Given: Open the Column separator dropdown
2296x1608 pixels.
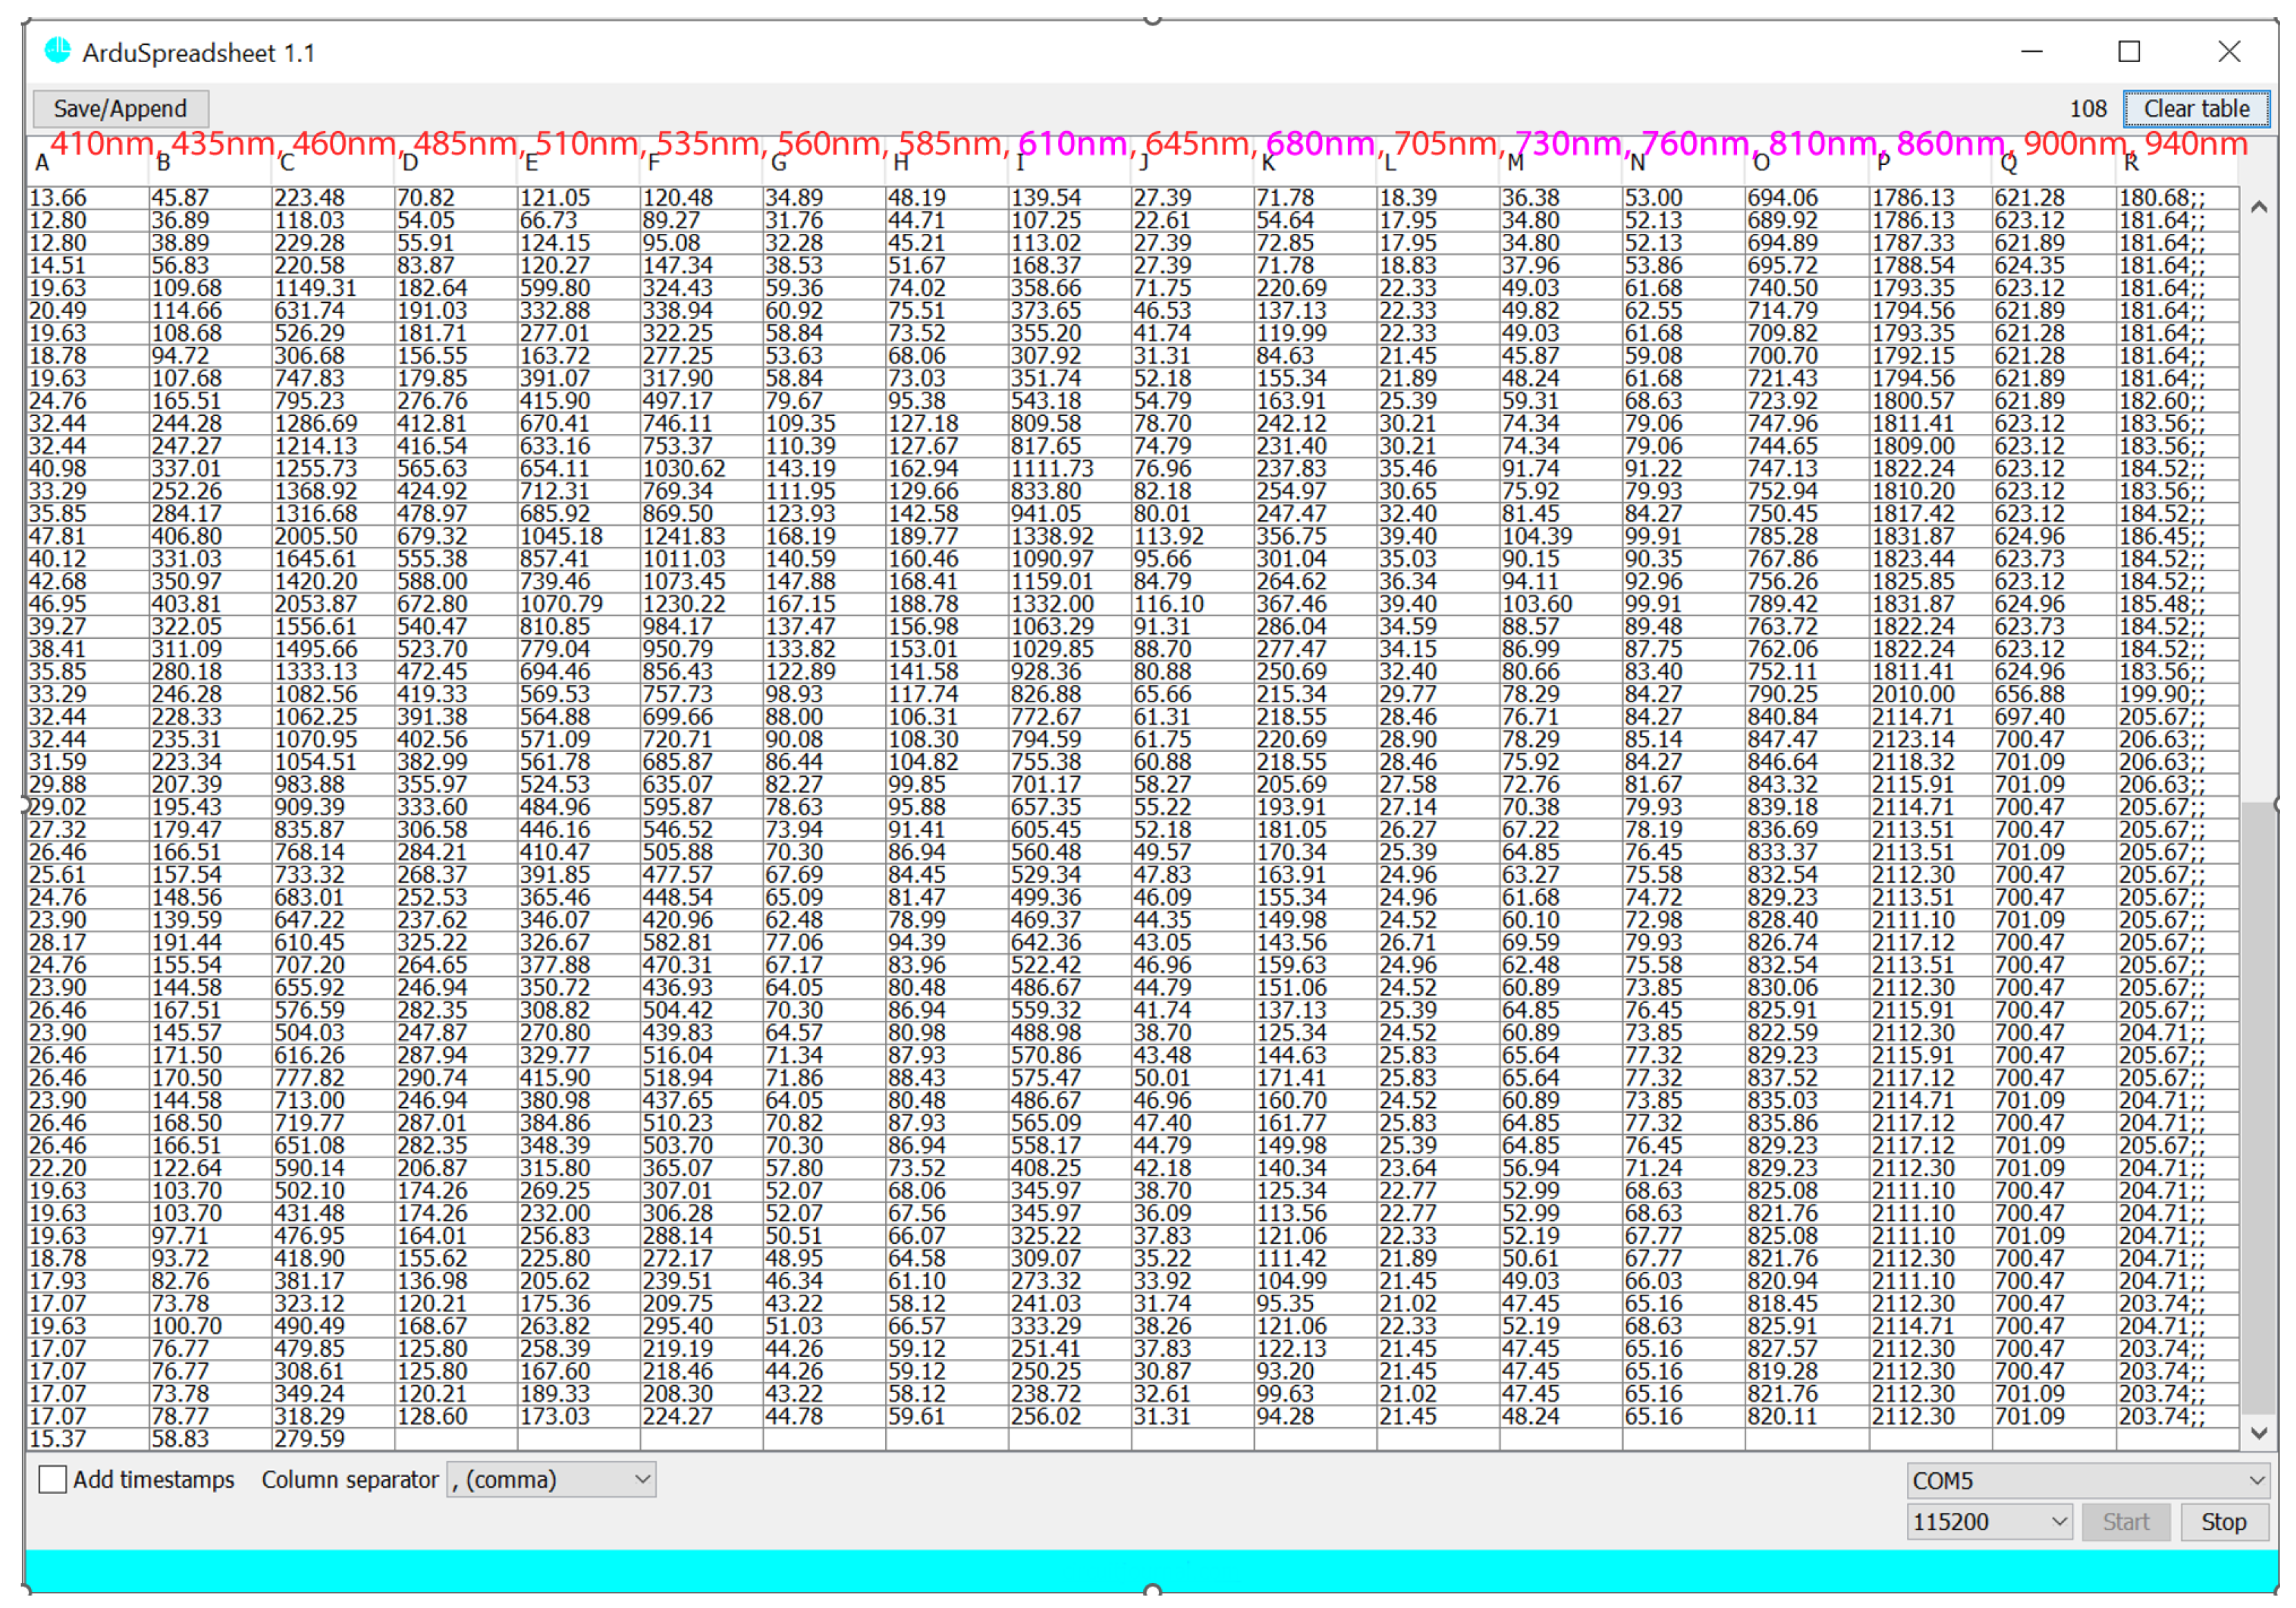Looking at the screenshot, I should [x=551, y=1480].
